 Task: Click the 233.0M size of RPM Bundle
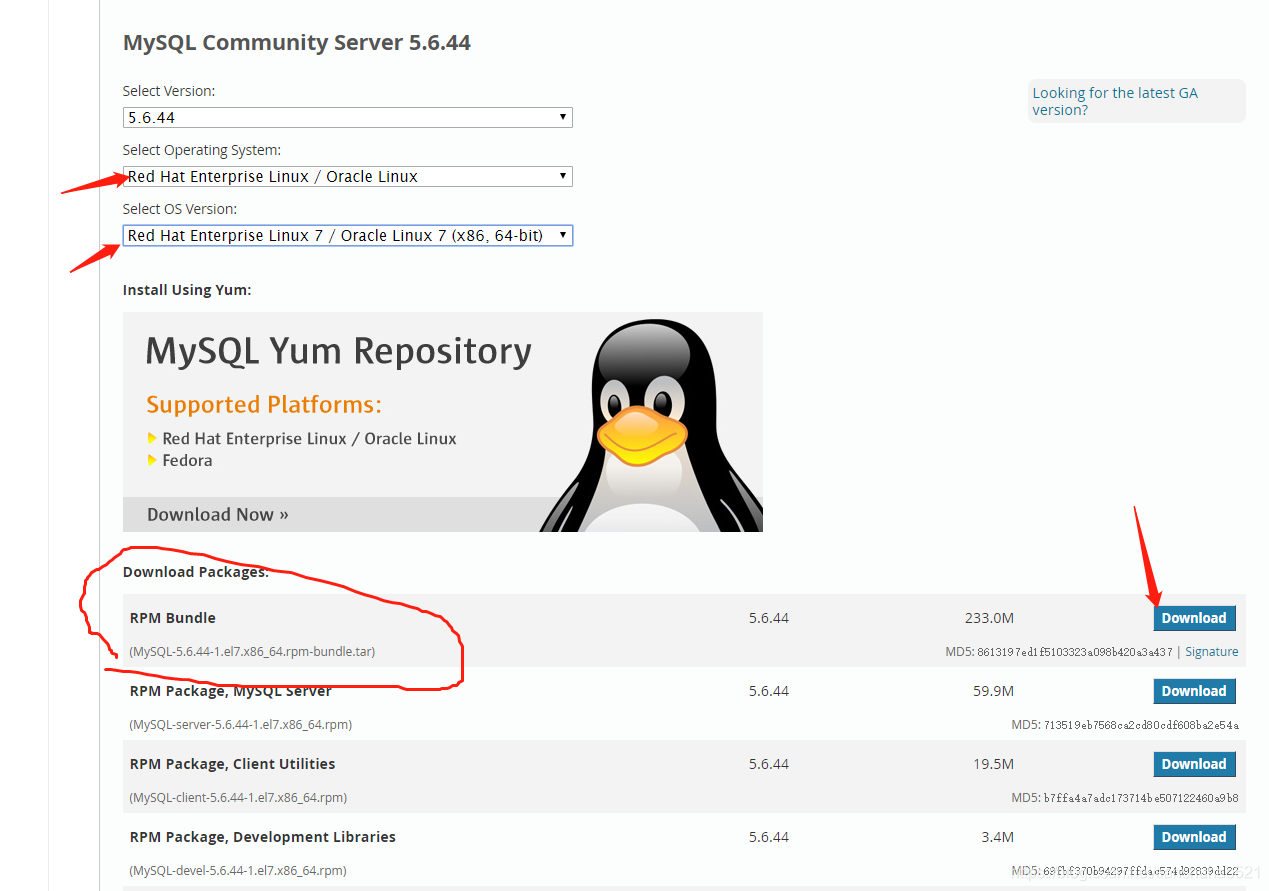tap(989, 618)
